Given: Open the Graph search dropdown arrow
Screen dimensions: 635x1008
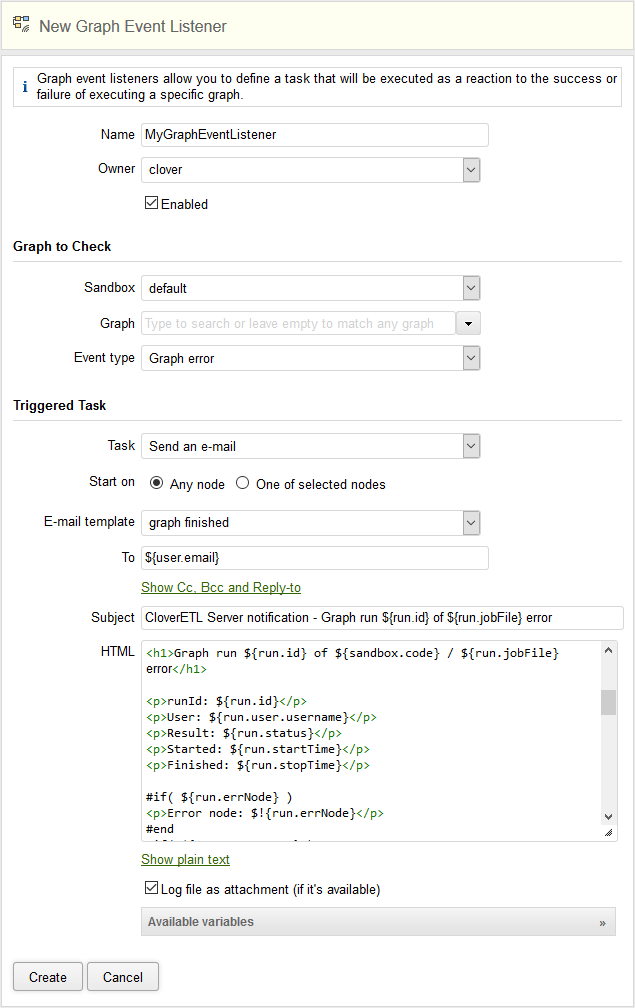Looking at the screenshot, I should (x=470, y=323).
